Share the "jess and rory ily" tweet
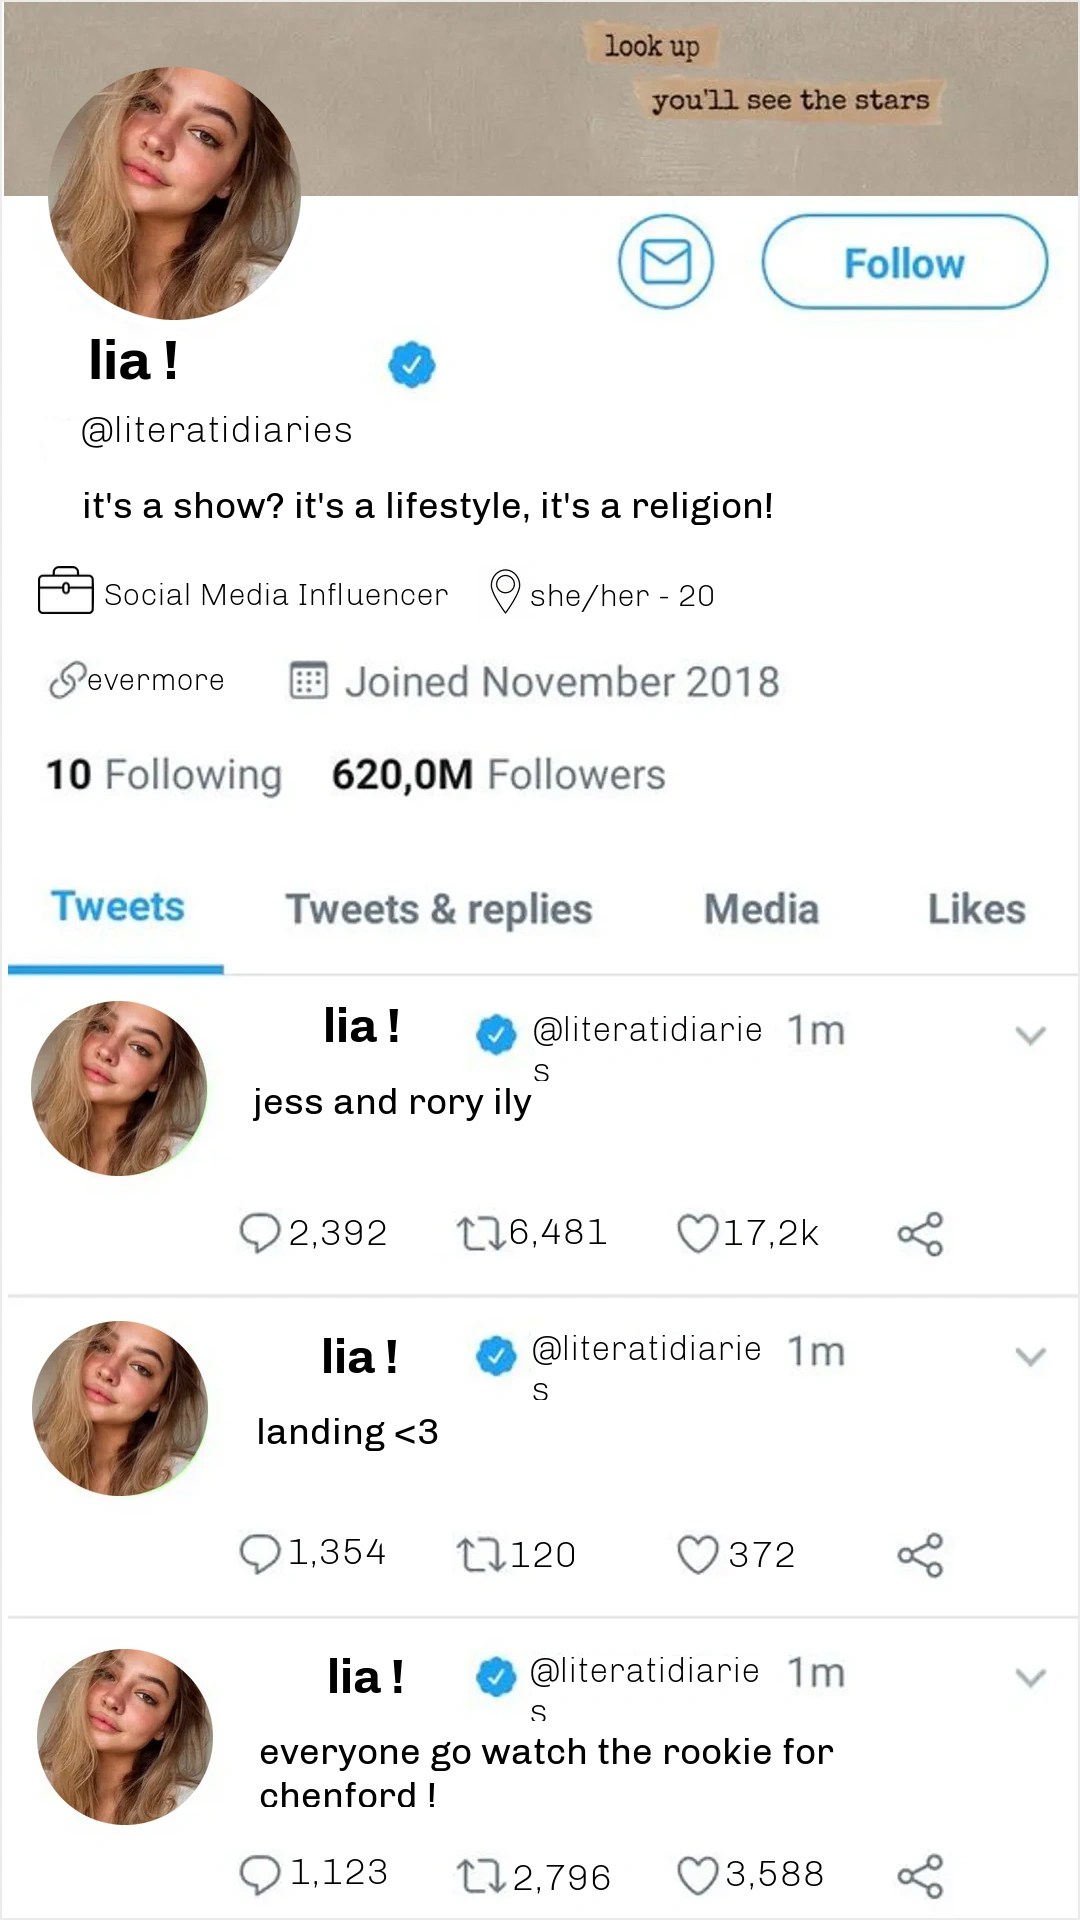 pos(920,1234)
